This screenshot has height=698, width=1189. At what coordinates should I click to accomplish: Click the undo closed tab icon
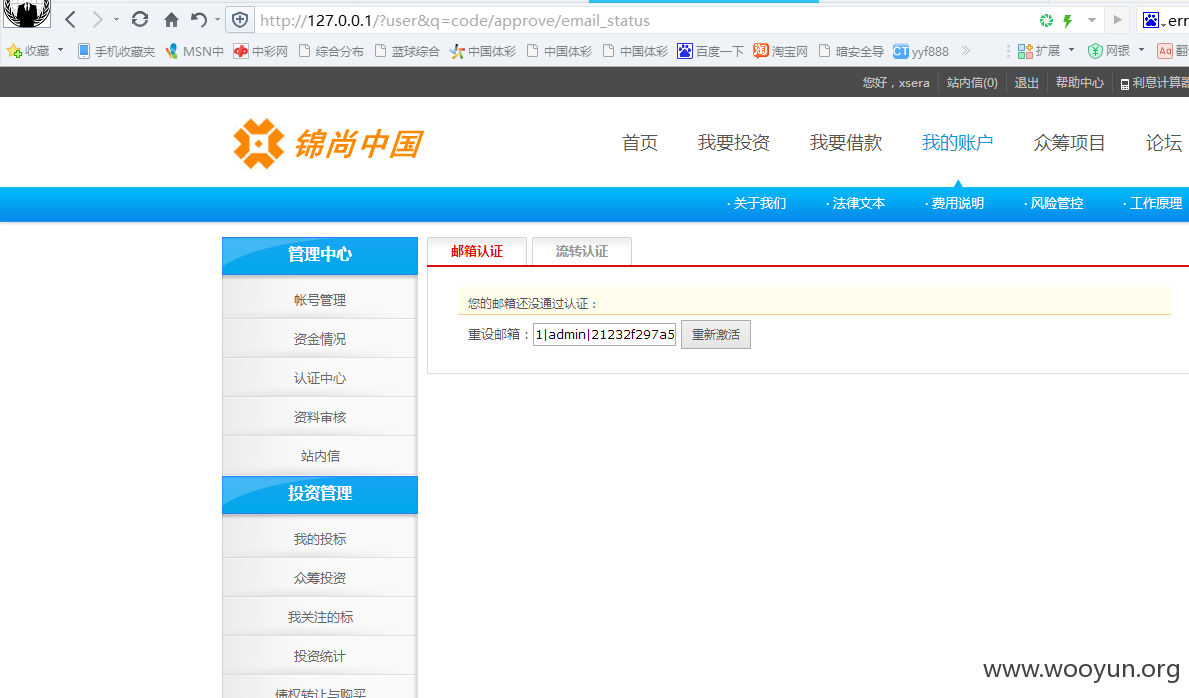[x=199, y=20]
